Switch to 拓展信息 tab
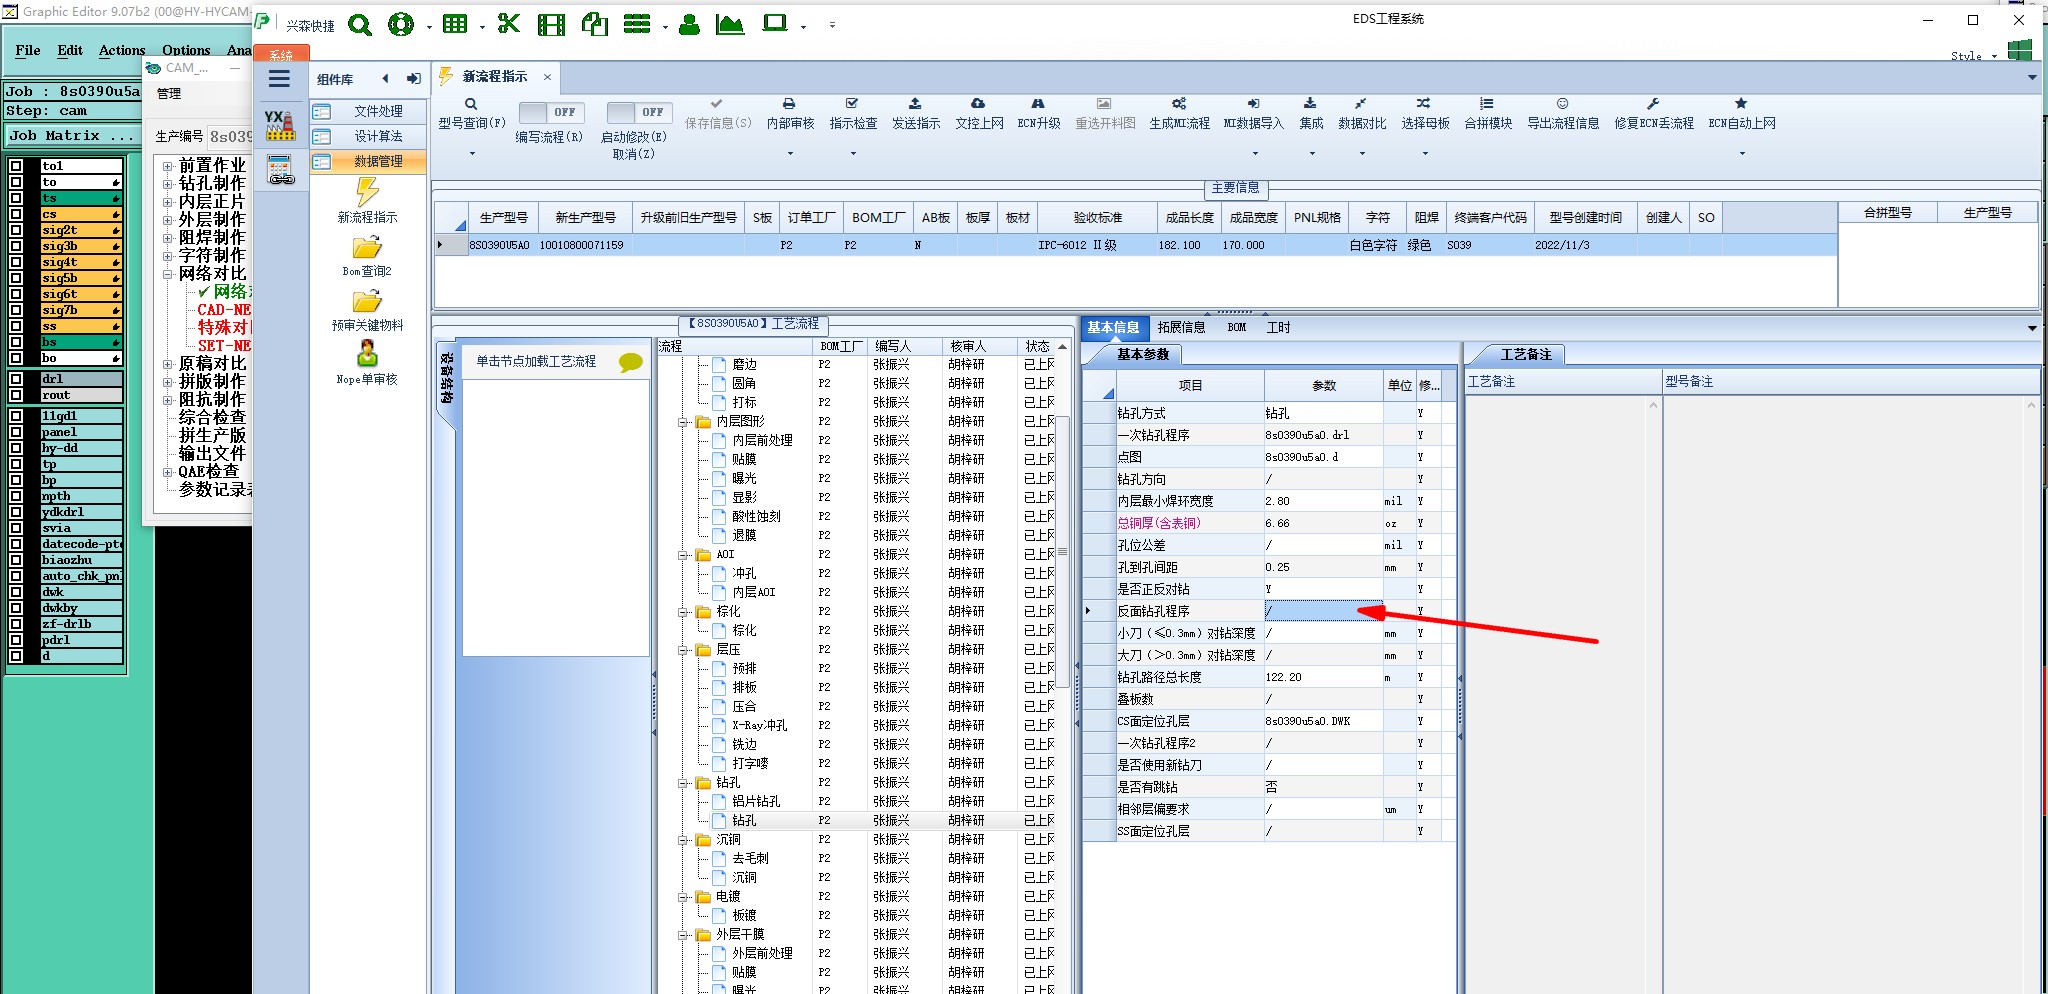2048x994 pixels. tap(1181, 327)
